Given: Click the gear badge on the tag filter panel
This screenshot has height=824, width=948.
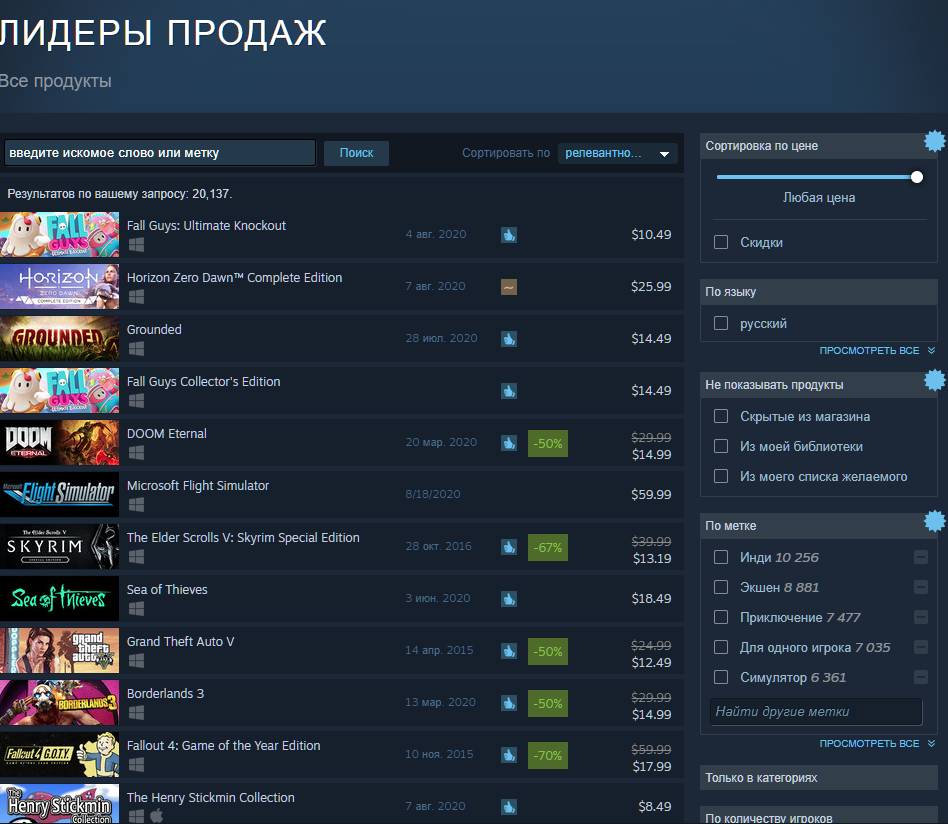Looking at the screenshot, I should (935, 521).
